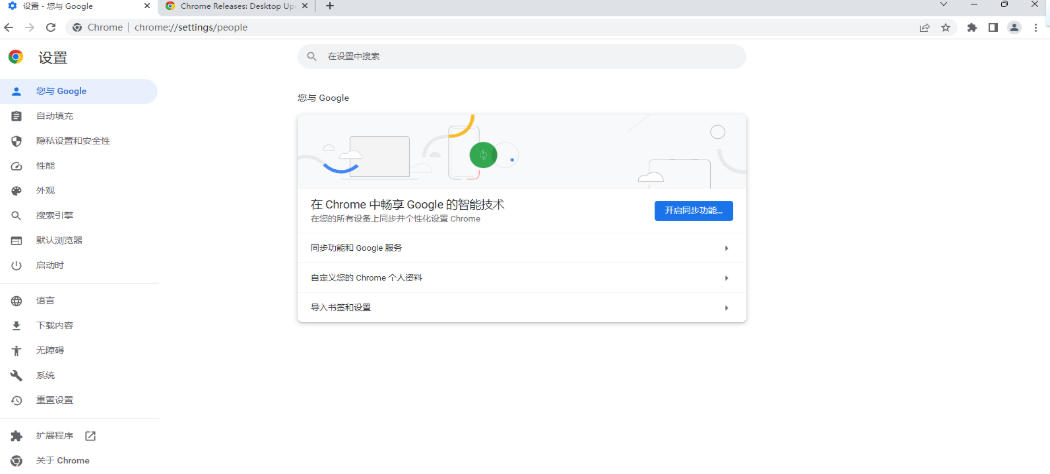Close the Chrome Releases tab
Image resolution: width=1050 pixels, height=474 pixels.
[x=305, y=6]
